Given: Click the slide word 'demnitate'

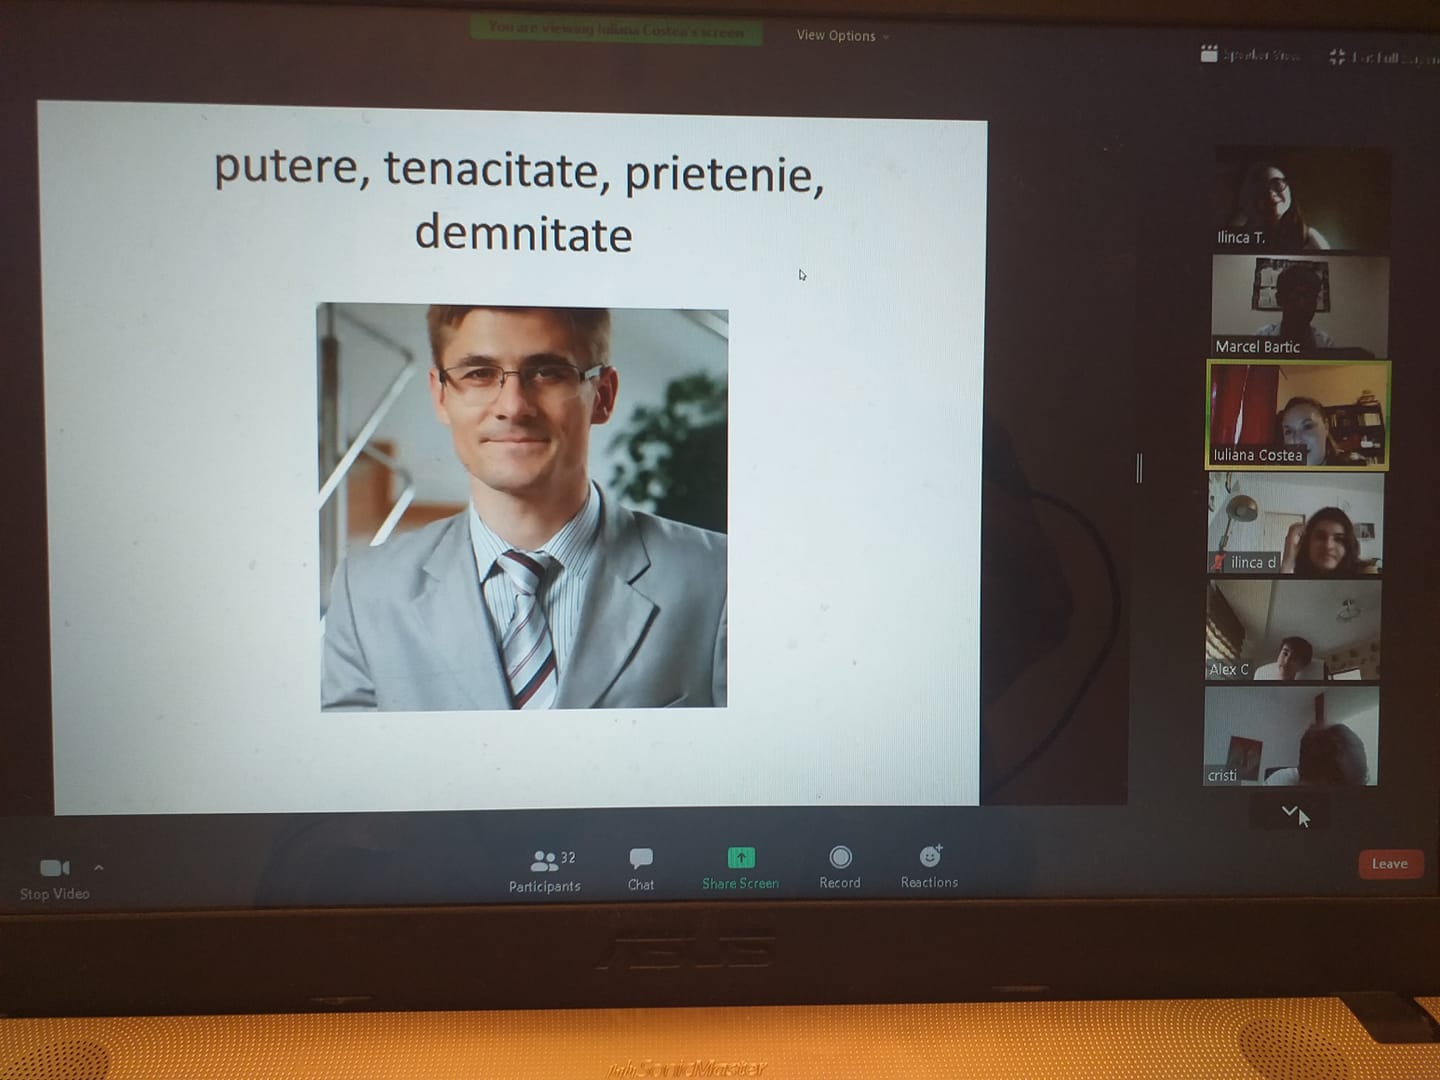Looking at the screenshot, I should (x=523, y=234).
